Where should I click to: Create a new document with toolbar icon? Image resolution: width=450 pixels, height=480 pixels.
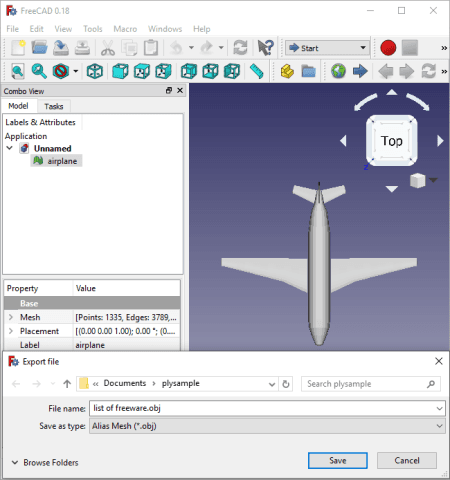(18, 48)
